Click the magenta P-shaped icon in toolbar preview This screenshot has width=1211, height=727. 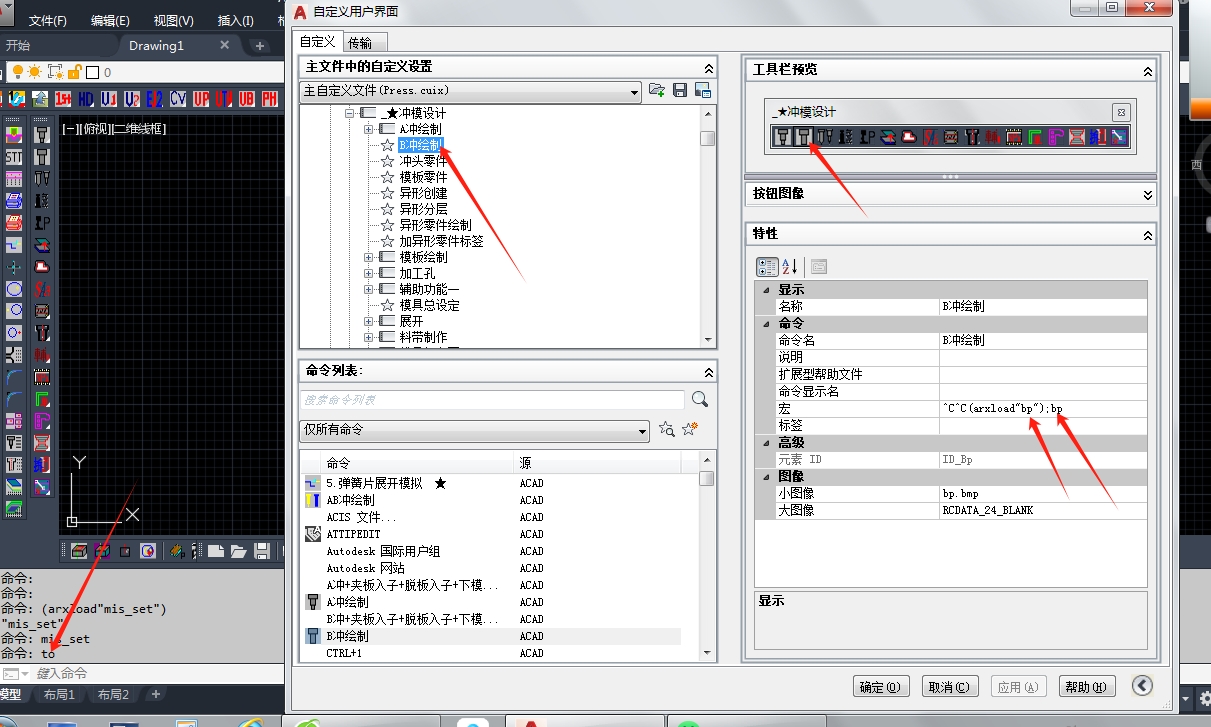click(x=1055, y=137)
